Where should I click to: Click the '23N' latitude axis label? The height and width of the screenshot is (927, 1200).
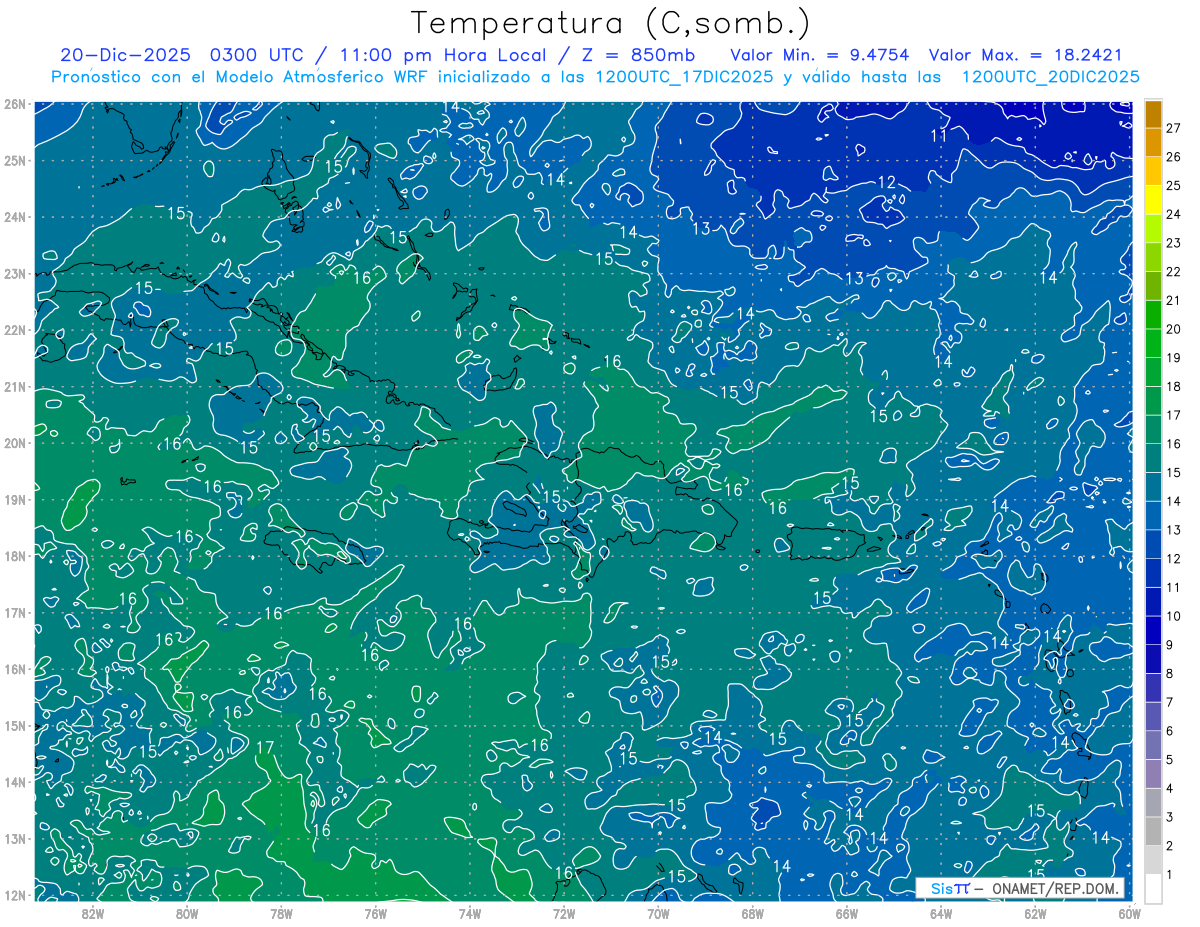(15, 273)
